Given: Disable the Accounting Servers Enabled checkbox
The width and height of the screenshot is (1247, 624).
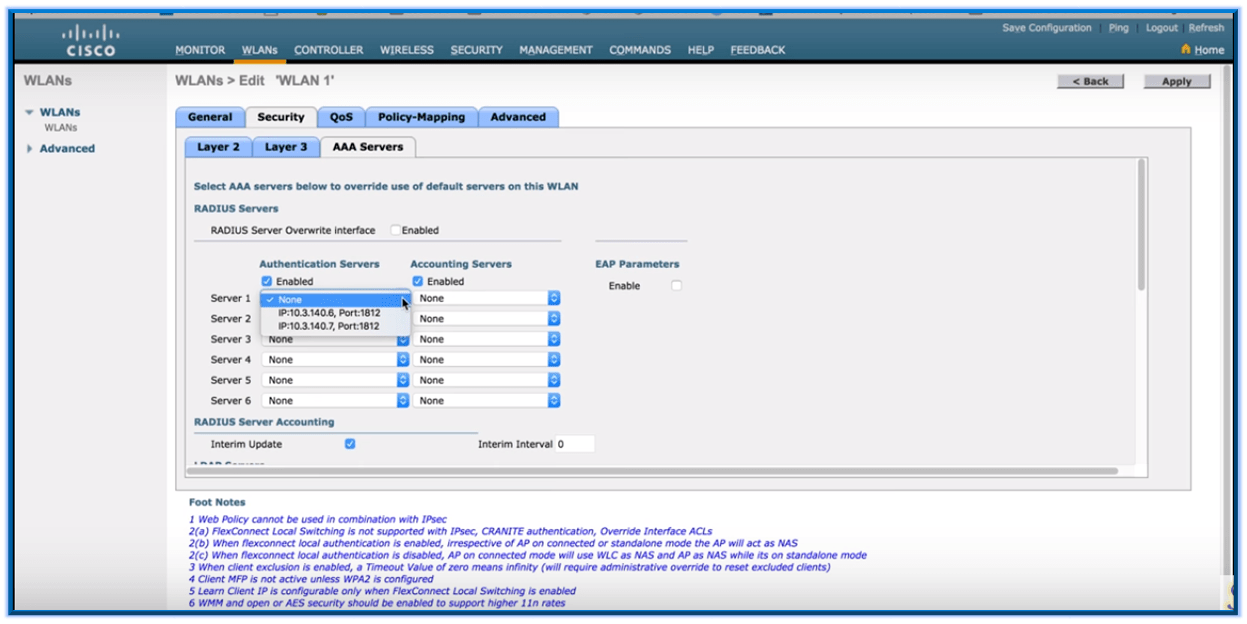Looking at the screenshot, I should pos(416,279).
